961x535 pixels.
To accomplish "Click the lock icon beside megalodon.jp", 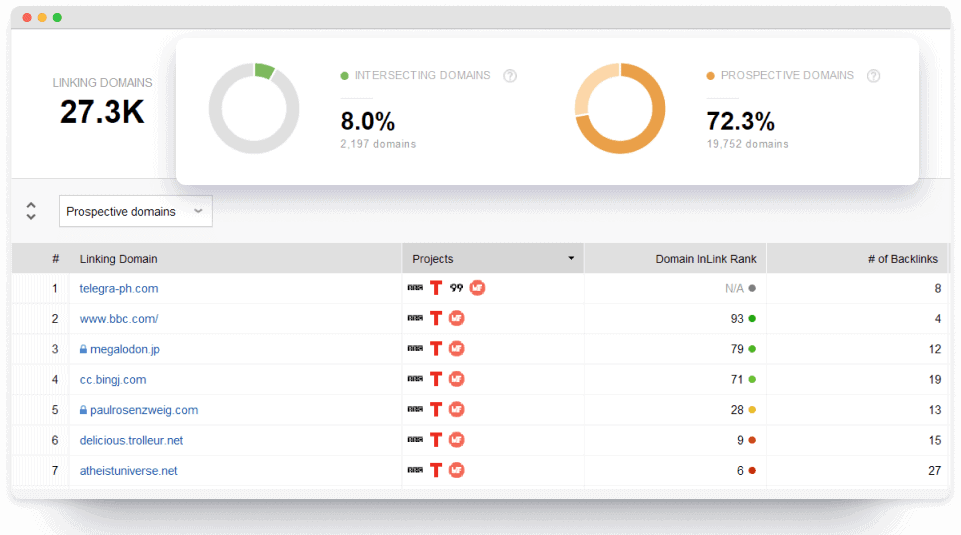I will point(84,350).
